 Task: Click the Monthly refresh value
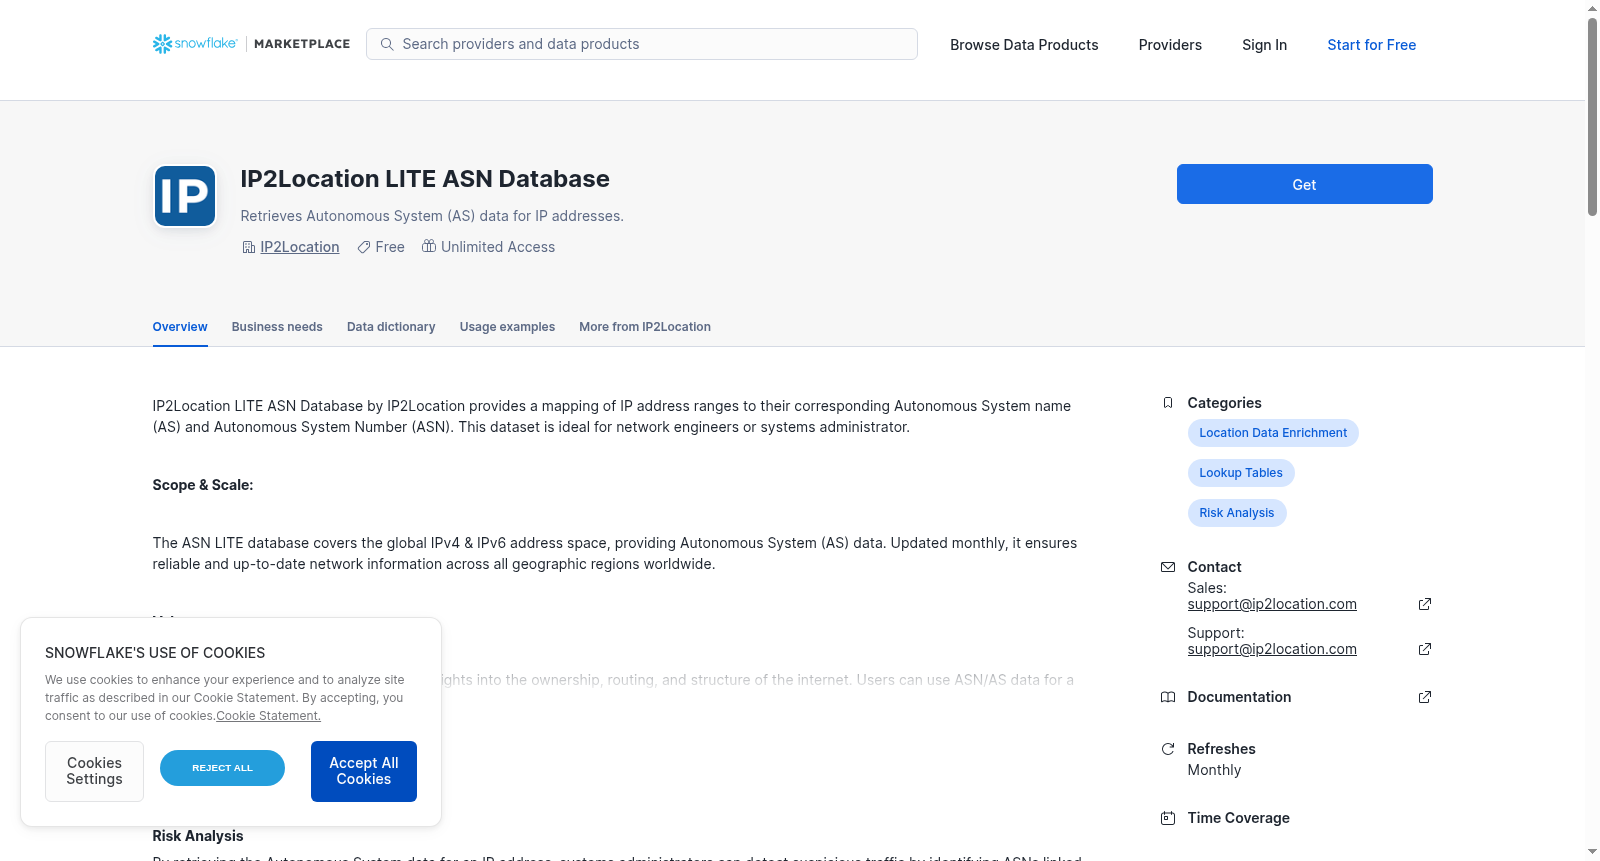1214,770
